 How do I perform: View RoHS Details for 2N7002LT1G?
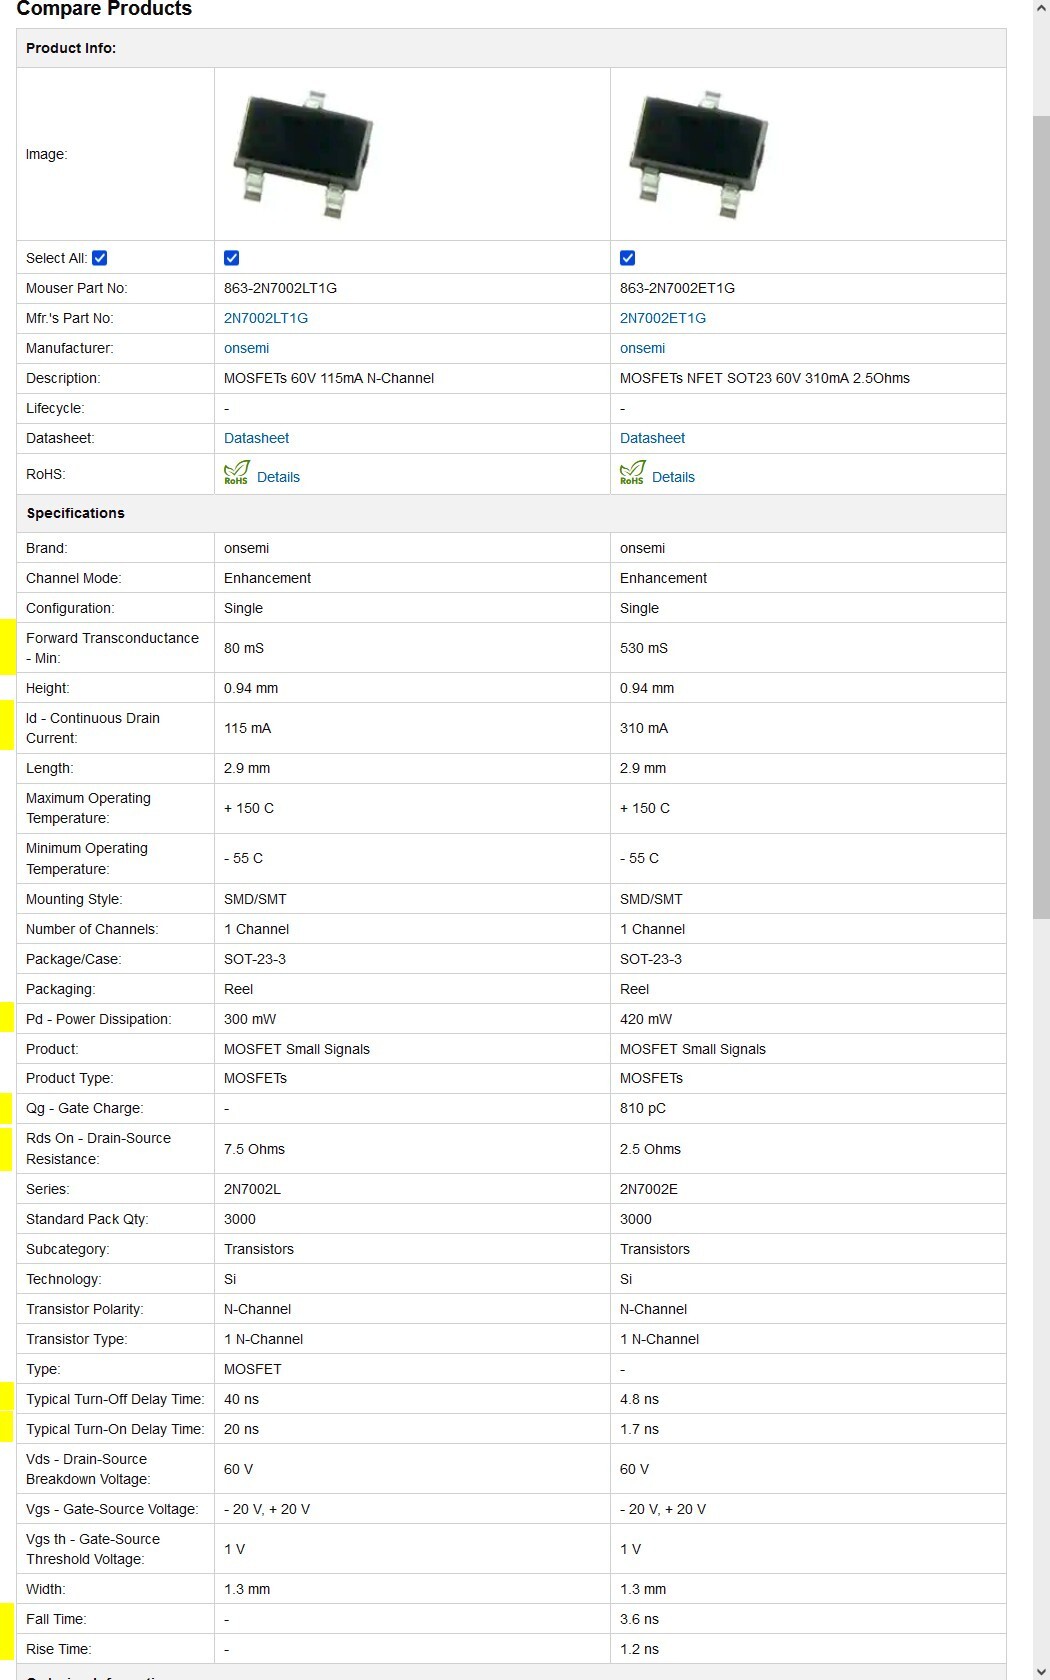[x=278, y=477]
